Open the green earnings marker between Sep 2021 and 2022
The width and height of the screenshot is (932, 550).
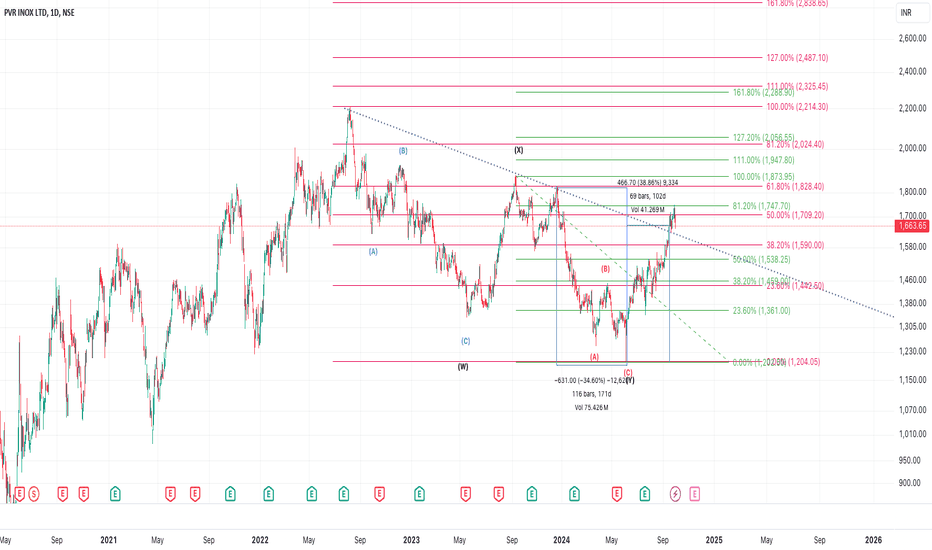[230, 494]
